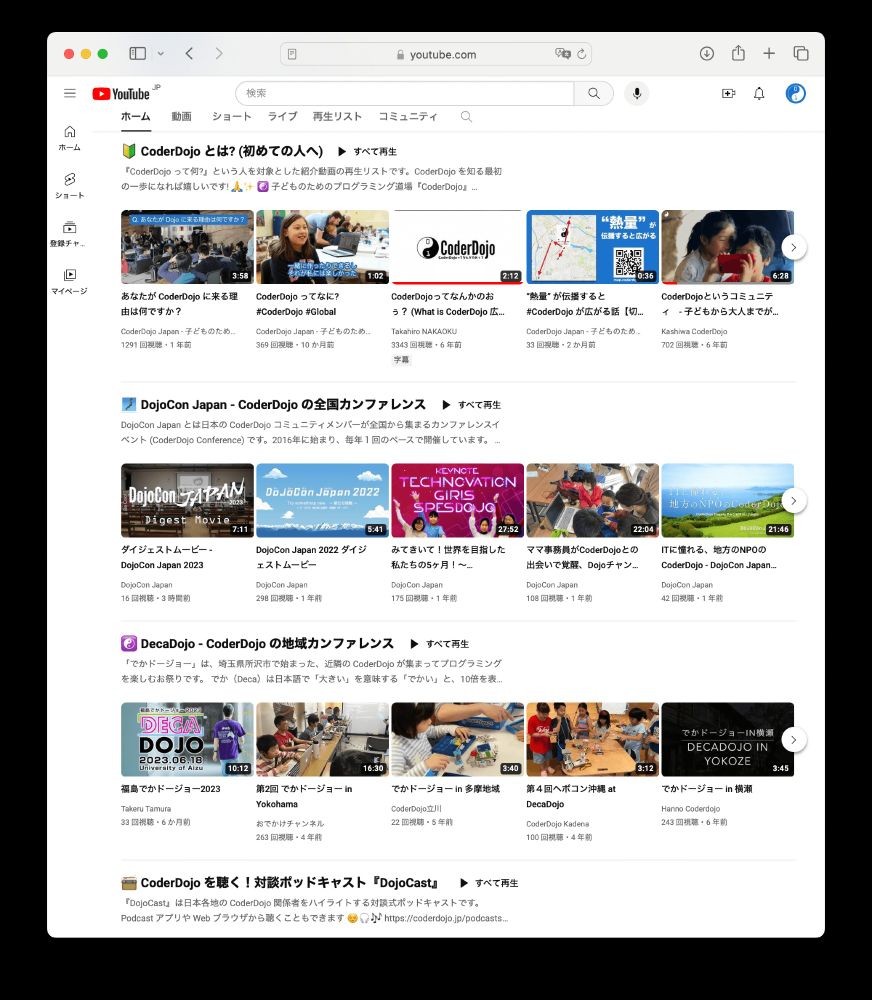Open a new Safari tab
The image size is (872, 1000).
pos(769,54)
